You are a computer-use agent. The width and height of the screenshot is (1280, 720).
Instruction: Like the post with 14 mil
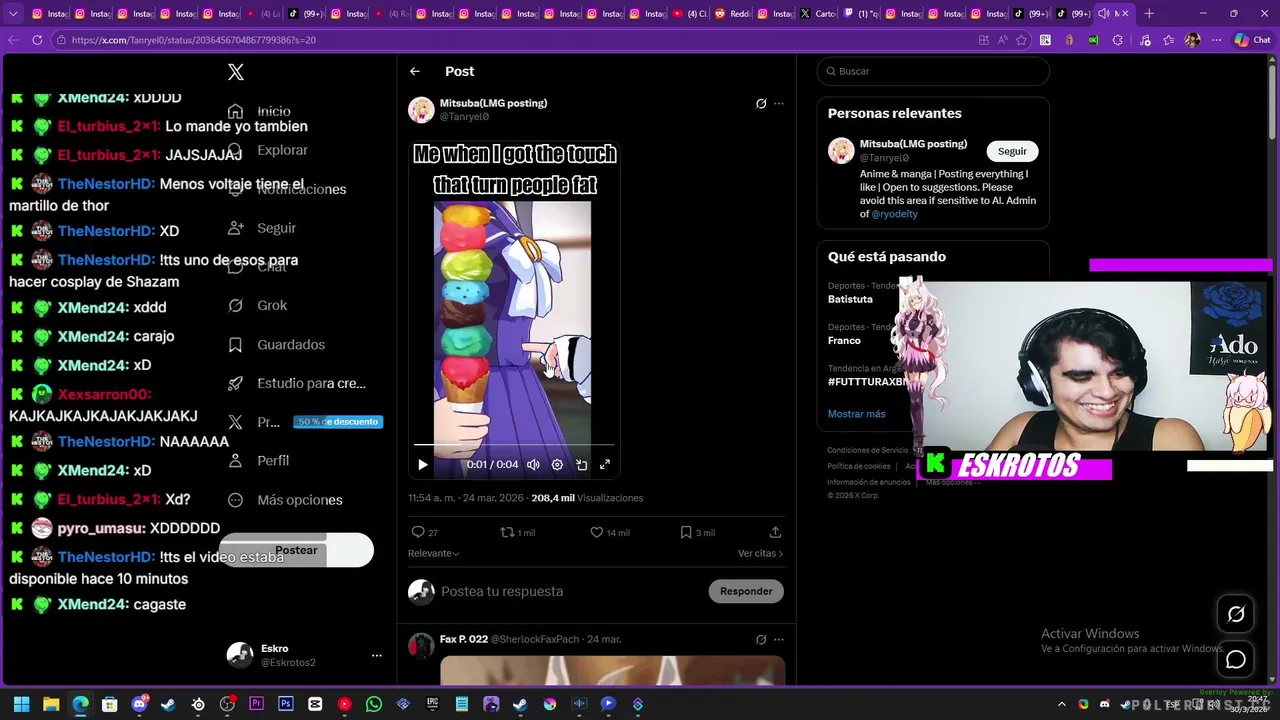tap(610, 532)
